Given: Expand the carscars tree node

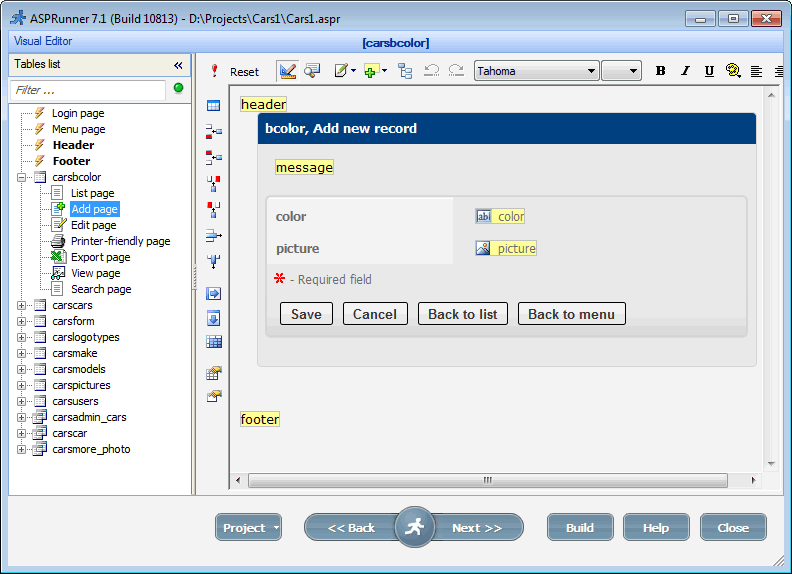Looking at the screenshot, I should click(x=21, y=305).
